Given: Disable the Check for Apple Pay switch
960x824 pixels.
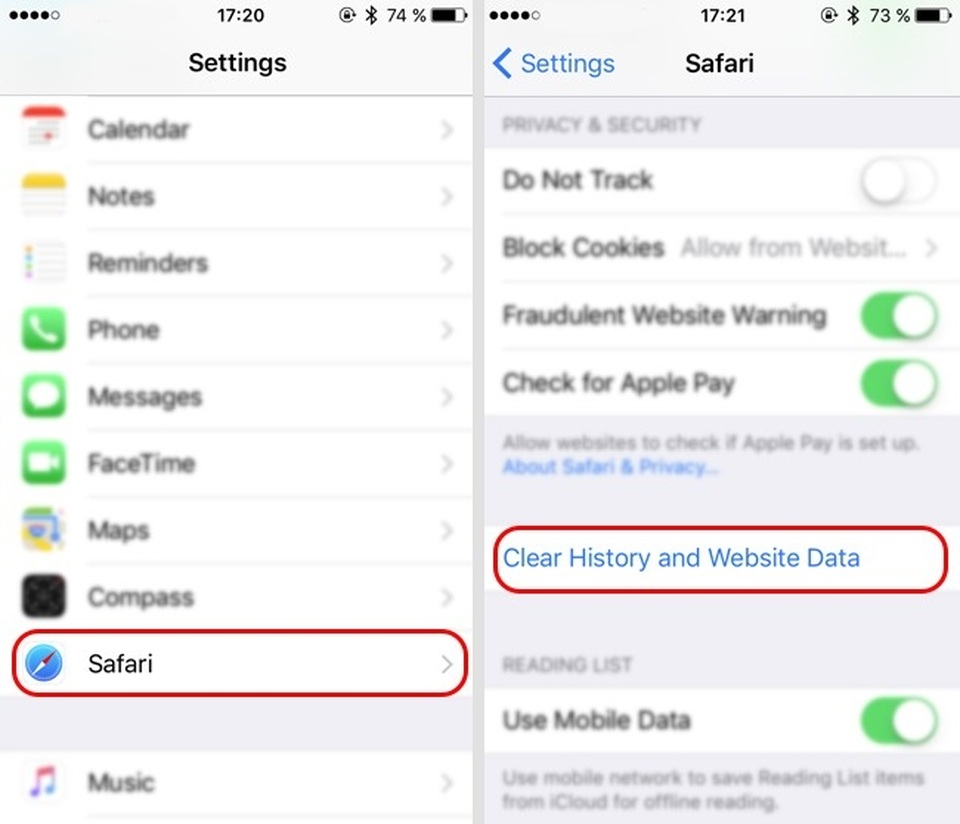Looking at the screenshot, I should (x=899, y=383).
